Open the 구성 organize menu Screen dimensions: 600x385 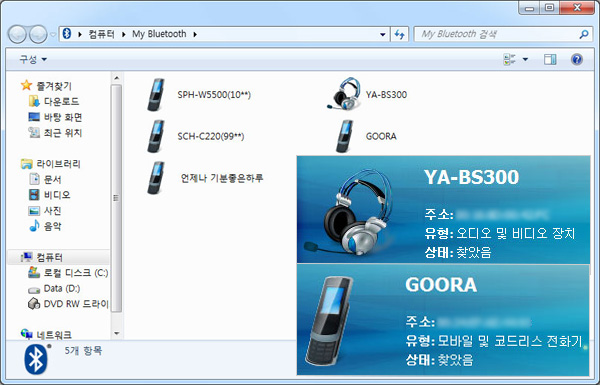tap(33, 59)
